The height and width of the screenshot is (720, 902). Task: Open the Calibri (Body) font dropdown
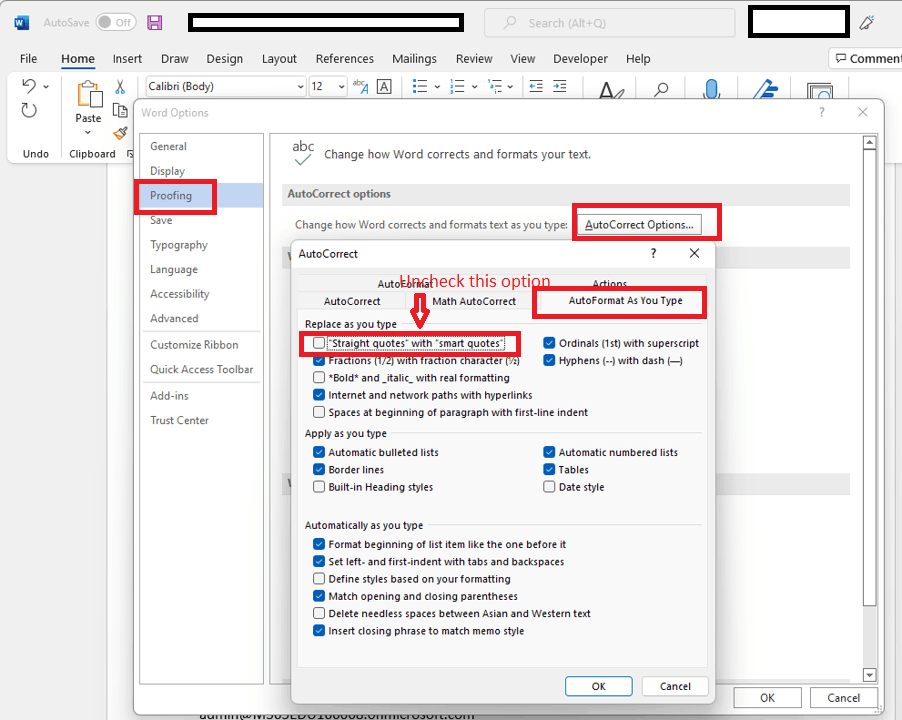[300, 87]
